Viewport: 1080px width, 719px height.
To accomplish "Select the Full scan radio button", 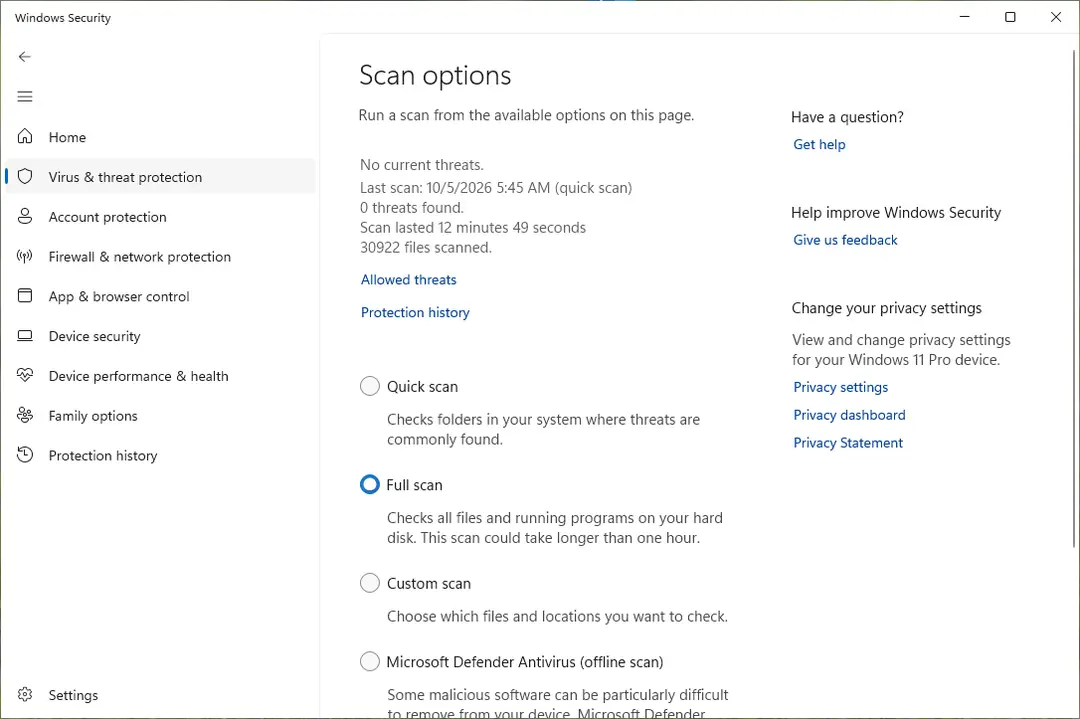I will pos(370,485).
